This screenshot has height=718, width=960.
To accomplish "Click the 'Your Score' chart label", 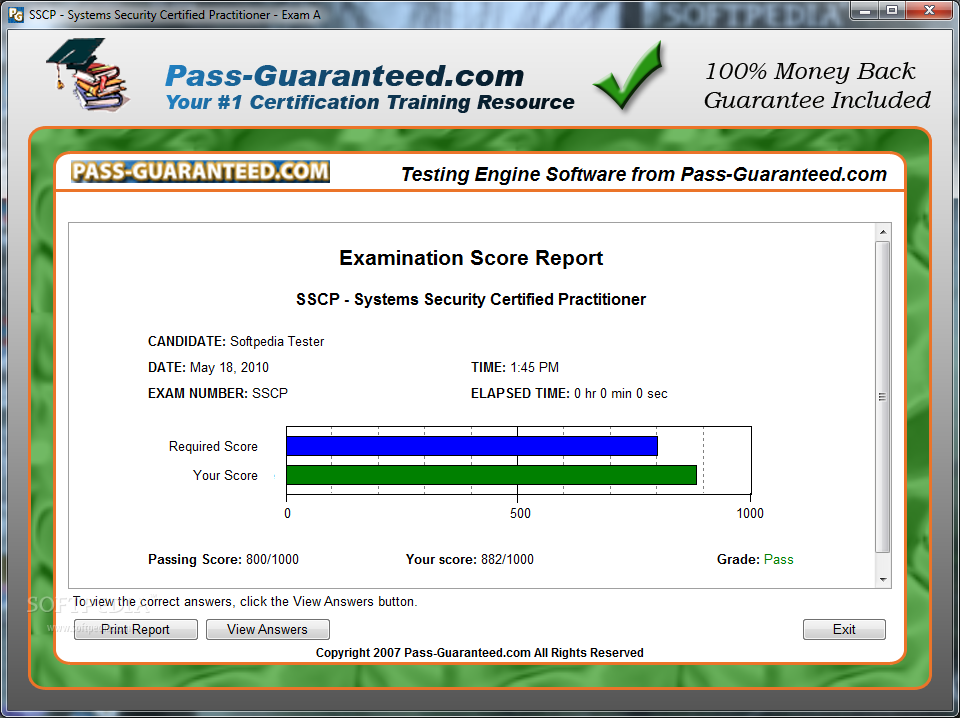I will [225, 475].
